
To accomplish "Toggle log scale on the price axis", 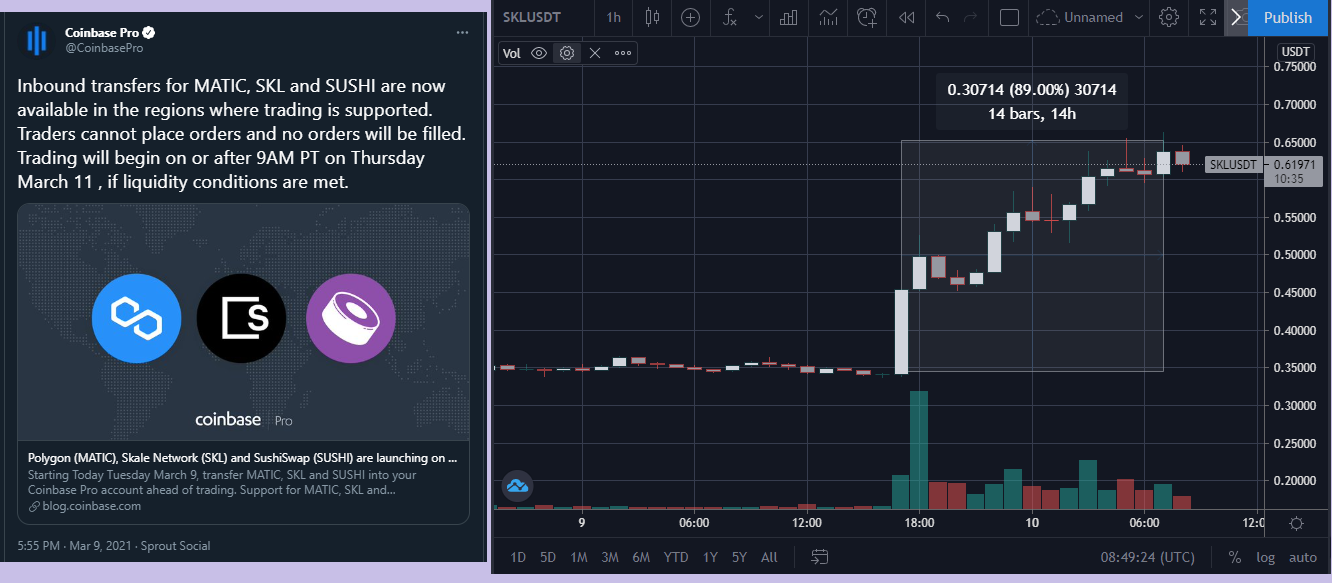I will (1266, 557).
